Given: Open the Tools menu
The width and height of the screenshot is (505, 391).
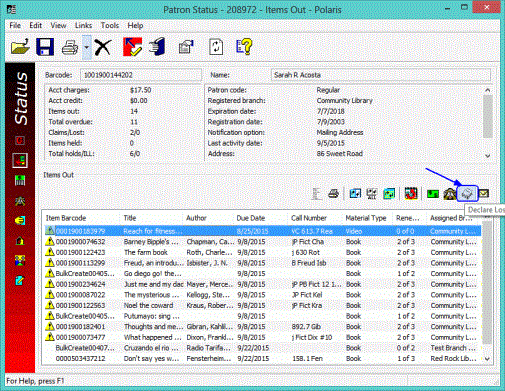Looking at the screenshot, I should [x=110, y=26].
